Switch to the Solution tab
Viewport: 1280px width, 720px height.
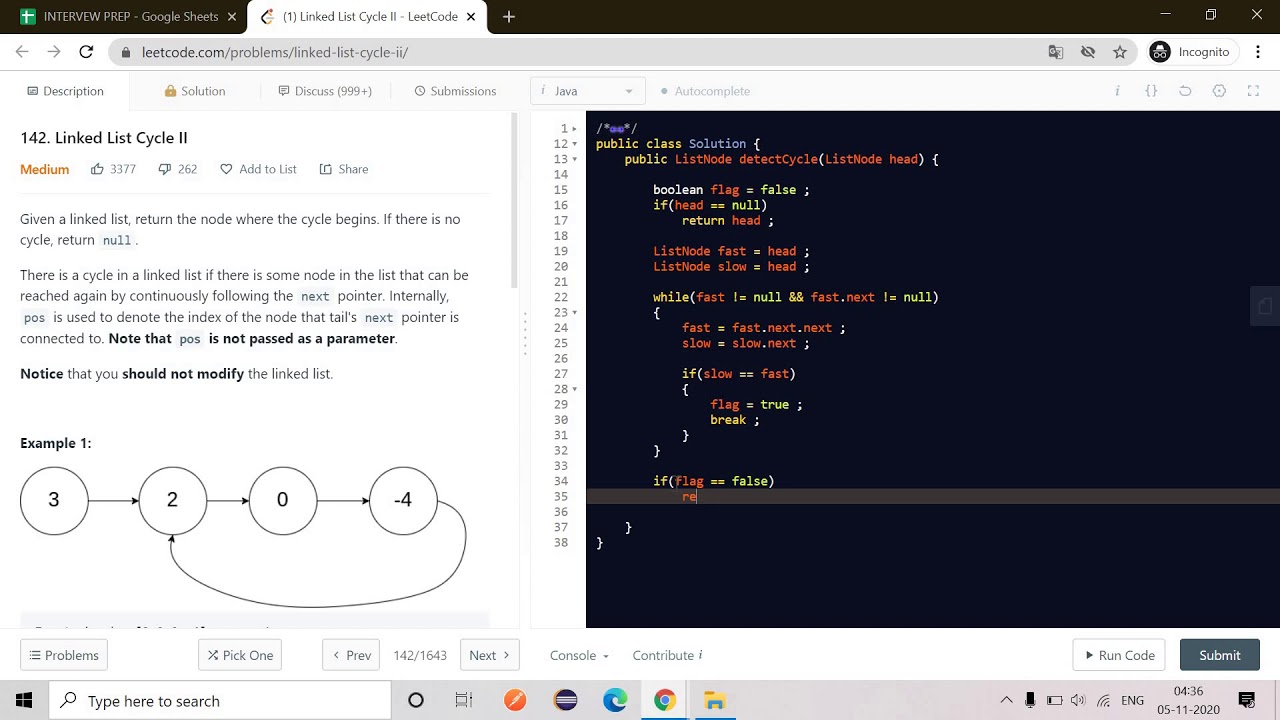click(195, 91)
